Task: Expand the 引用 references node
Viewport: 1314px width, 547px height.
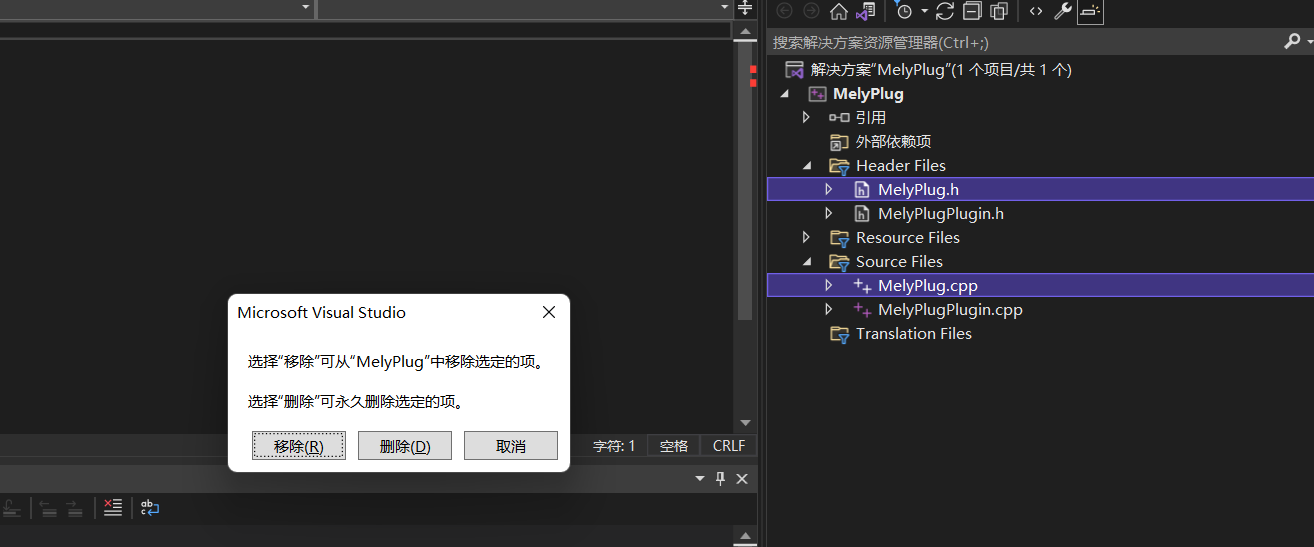Action: click(x=807, y=118)
